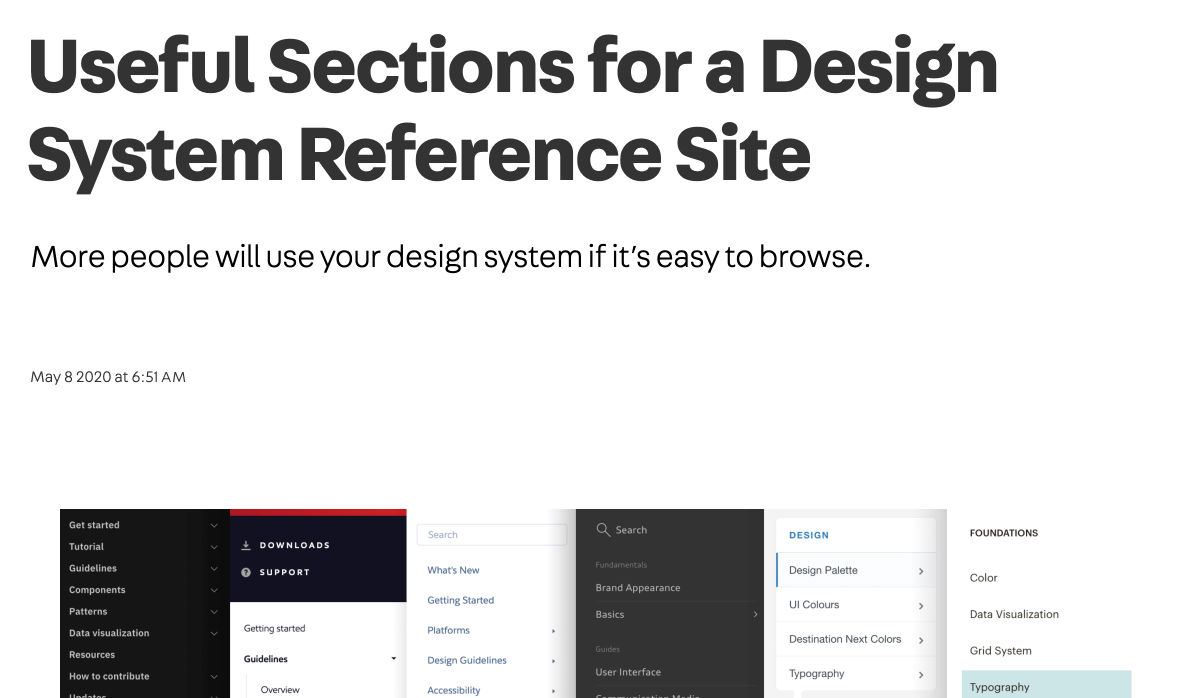
Task: Click the article title heading
Action: click(514, 110)
